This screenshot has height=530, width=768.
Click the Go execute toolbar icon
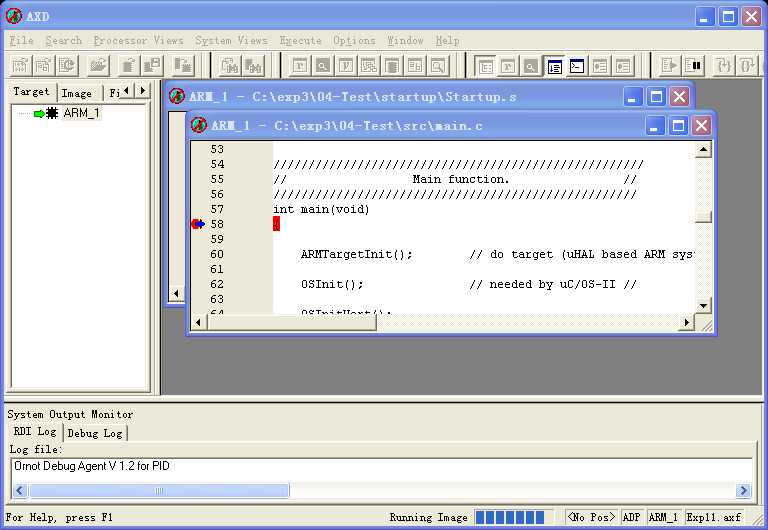tap(669, 65)
